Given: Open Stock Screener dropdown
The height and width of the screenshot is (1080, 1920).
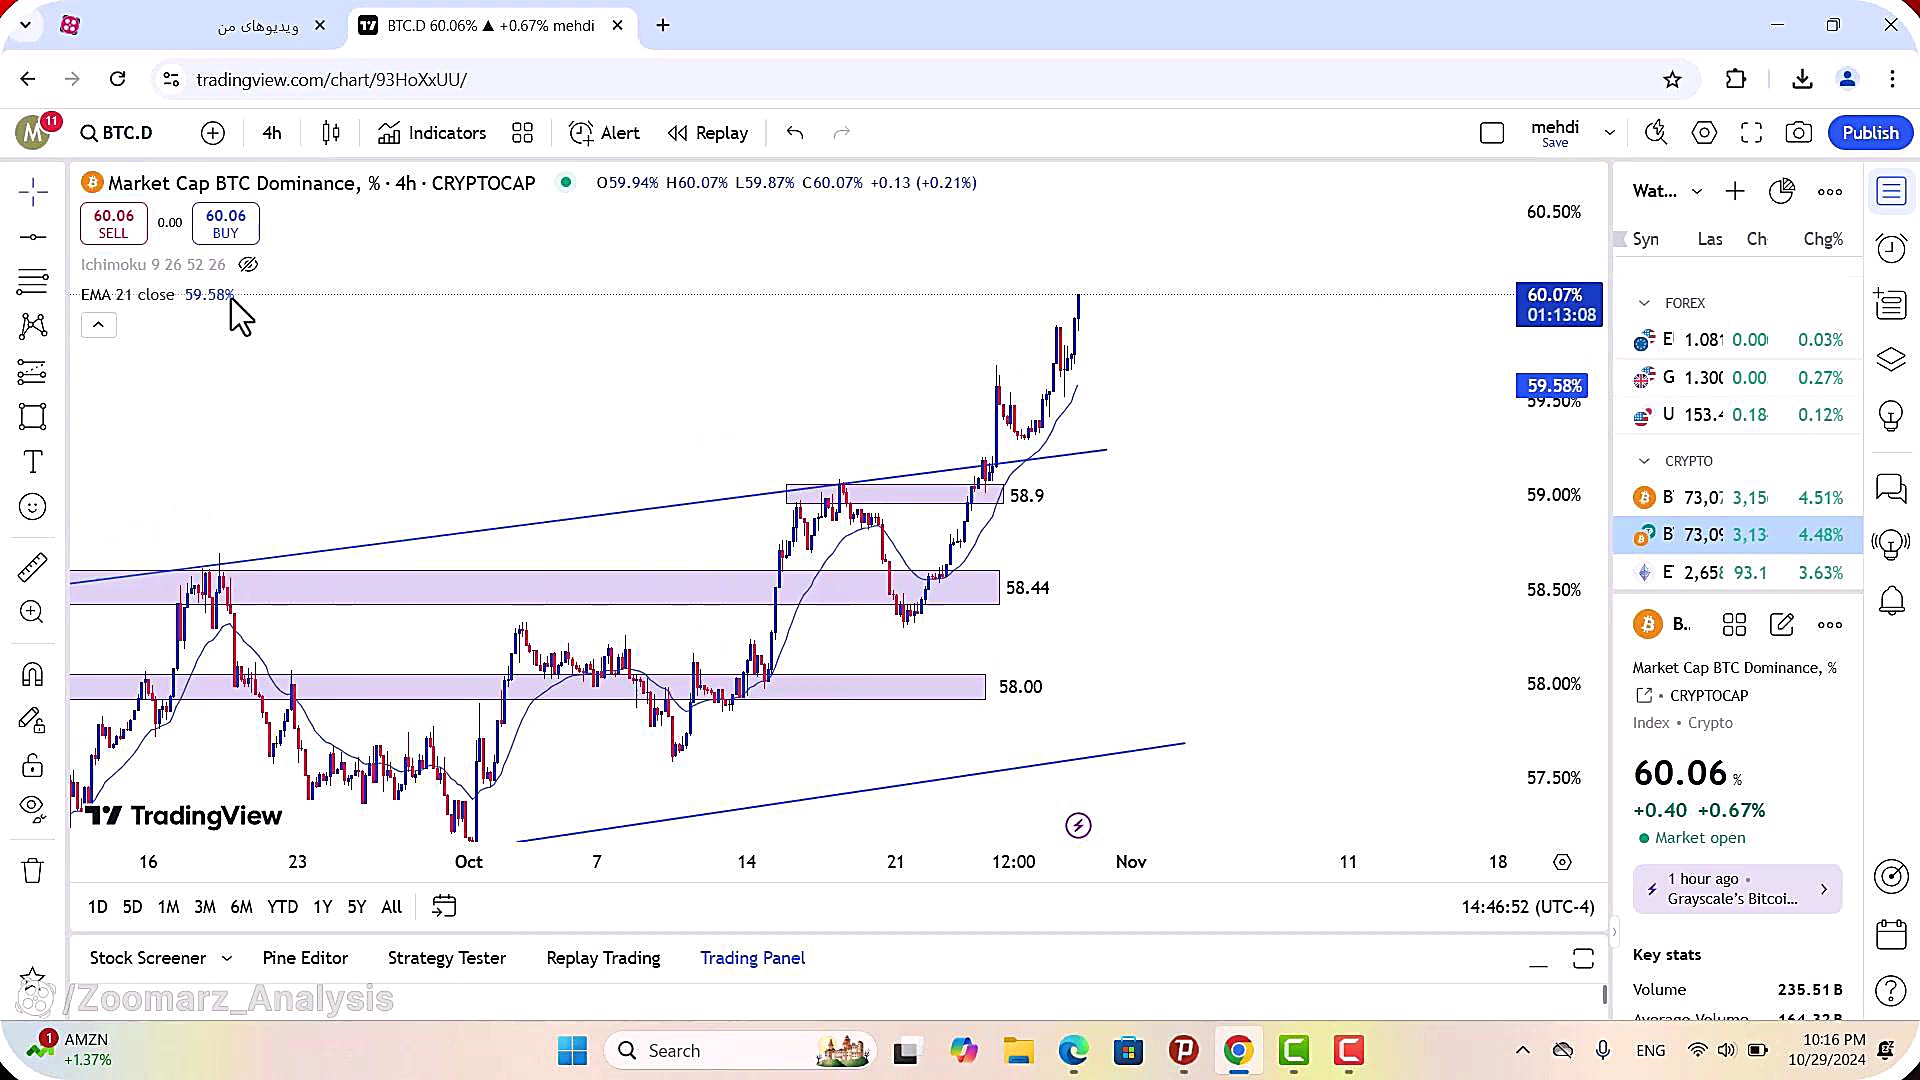Looking at the screenshot, I should tap(160, 958).
